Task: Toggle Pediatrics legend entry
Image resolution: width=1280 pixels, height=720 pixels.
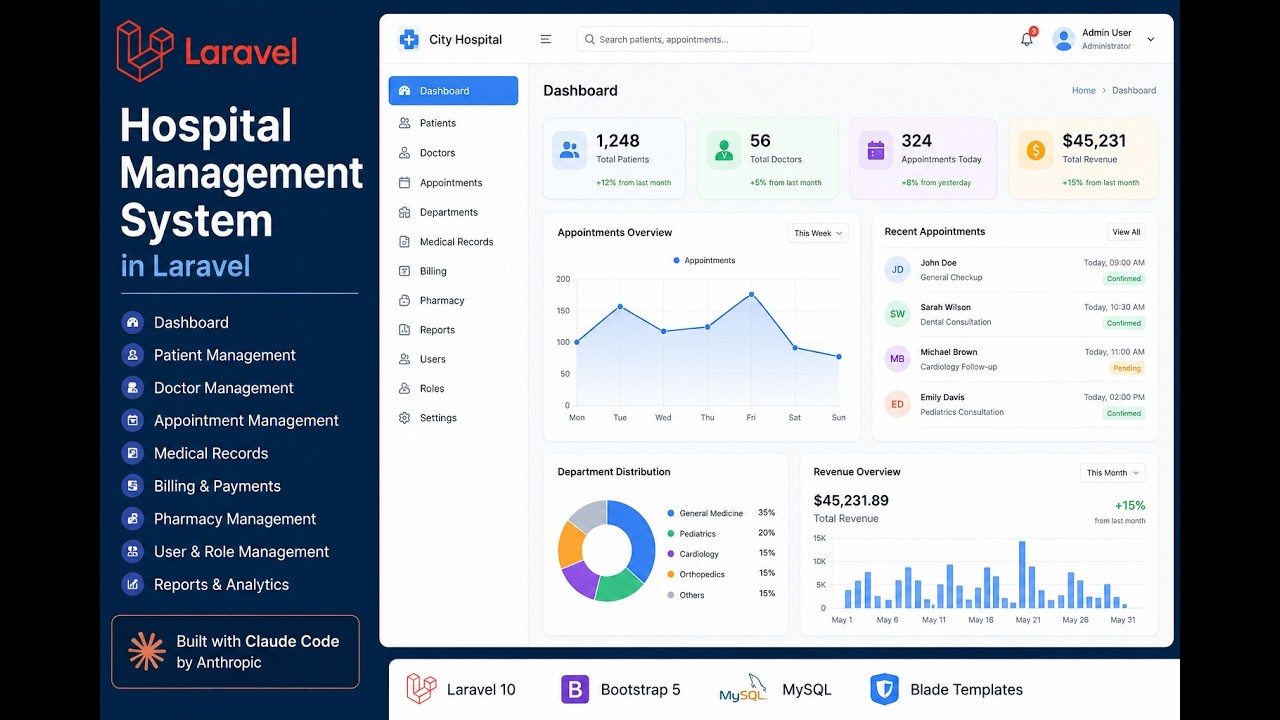Action: pos(691,534)
